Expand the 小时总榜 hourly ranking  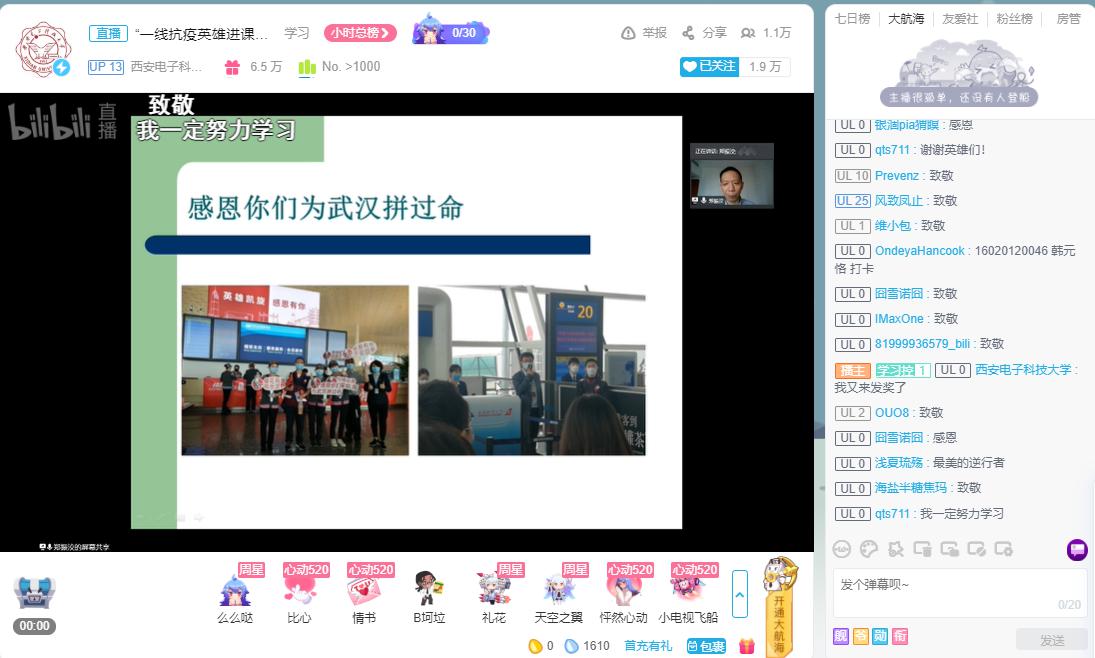click(x=360, y=33)
